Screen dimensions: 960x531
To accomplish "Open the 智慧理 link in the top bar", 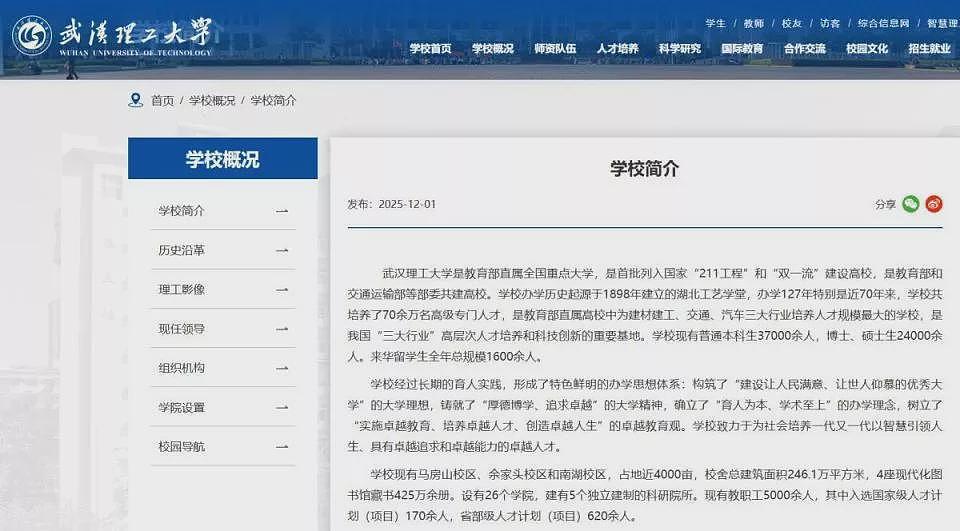I will (943, 23).
